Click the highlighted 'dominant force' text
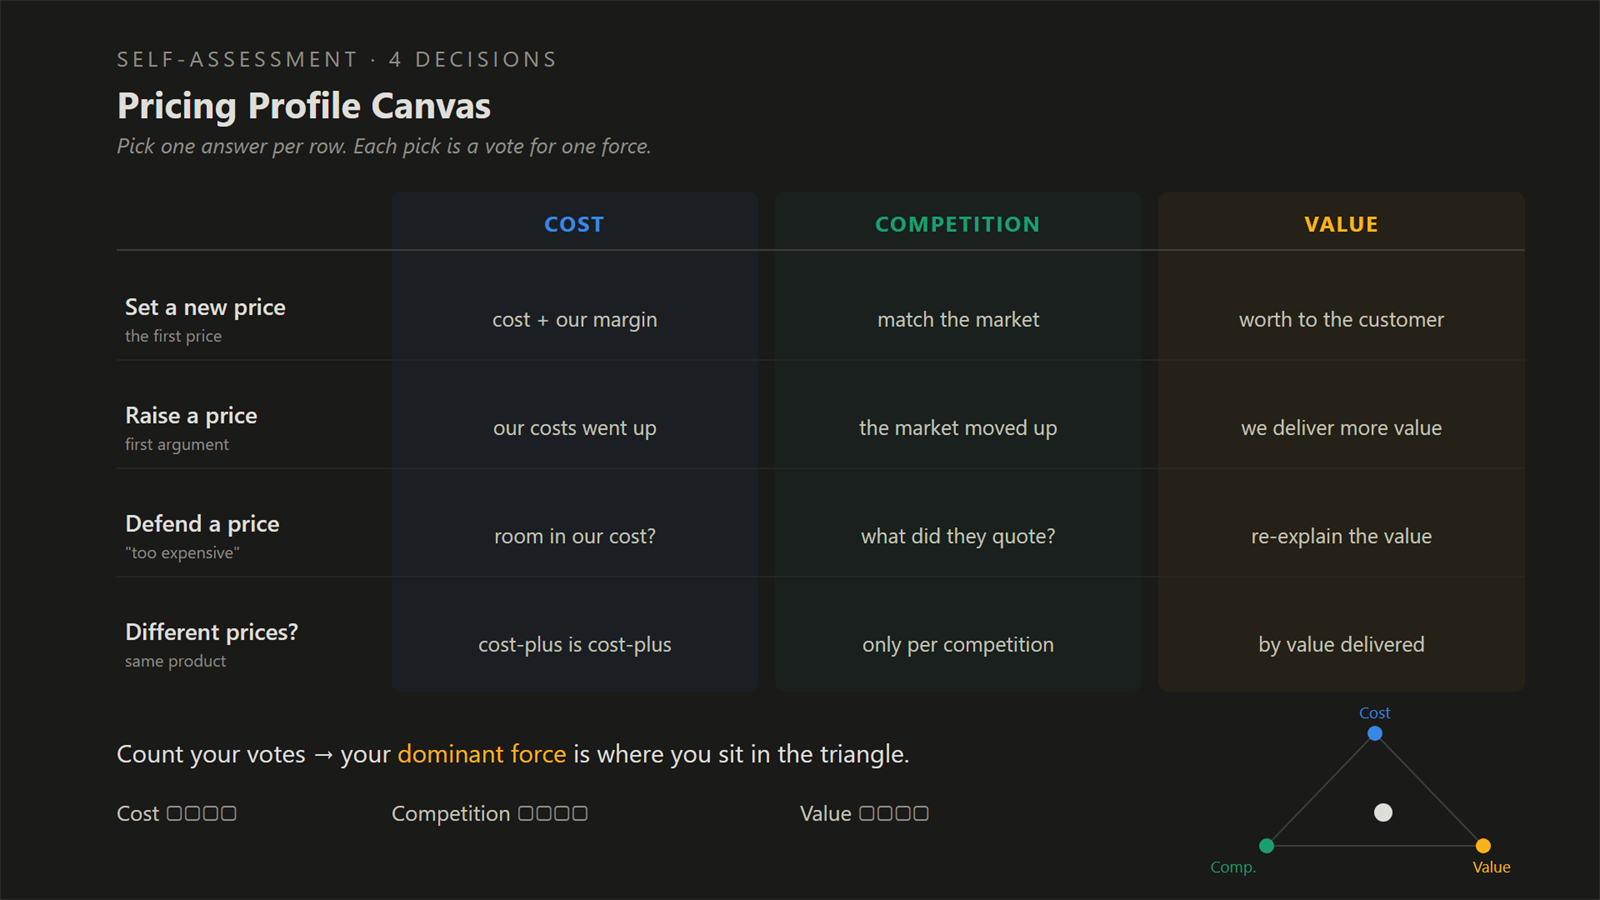This screenshot has width=1600, height=900. [482, 754]
